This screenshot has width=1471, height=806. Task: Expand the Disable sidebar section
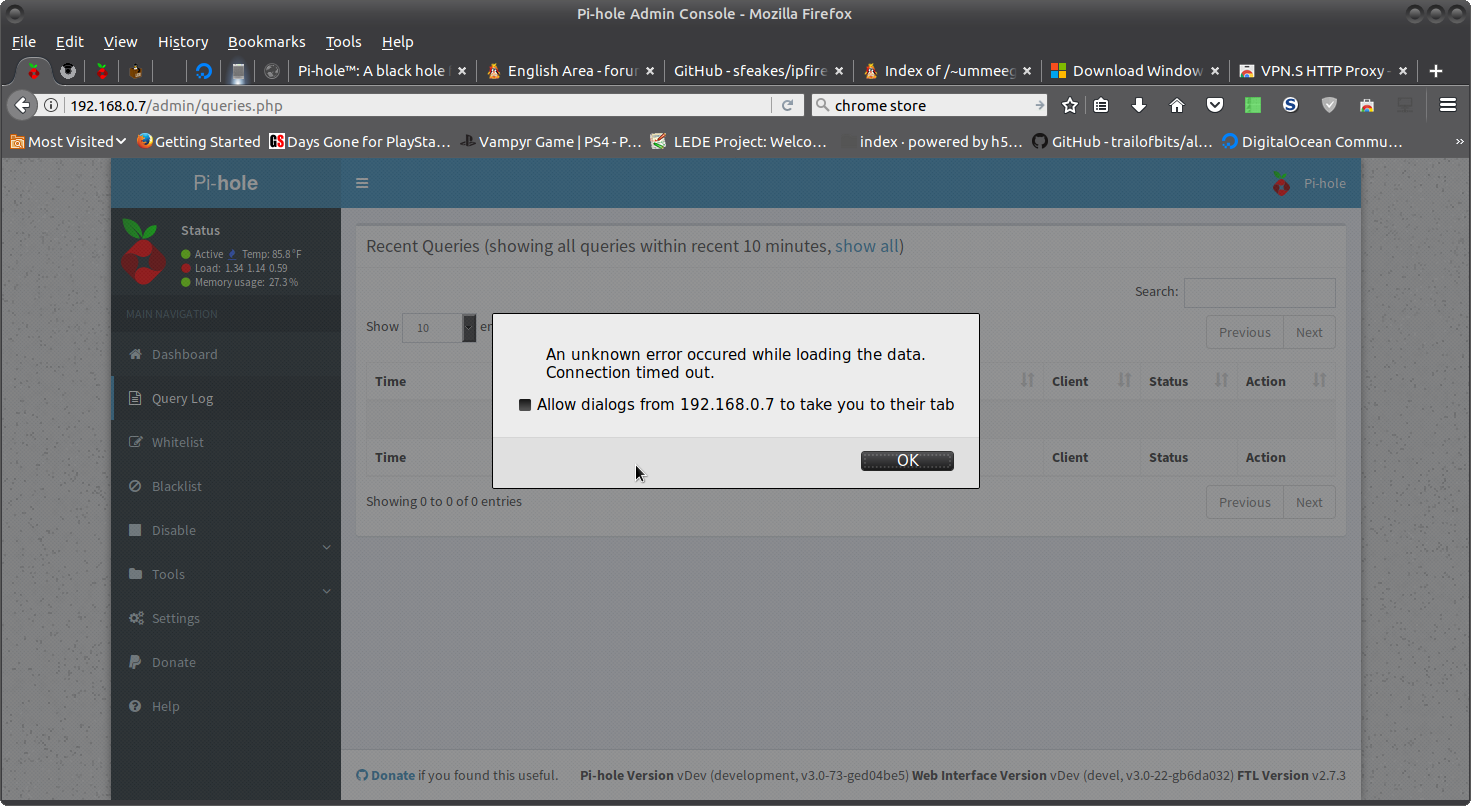[326, 548]
